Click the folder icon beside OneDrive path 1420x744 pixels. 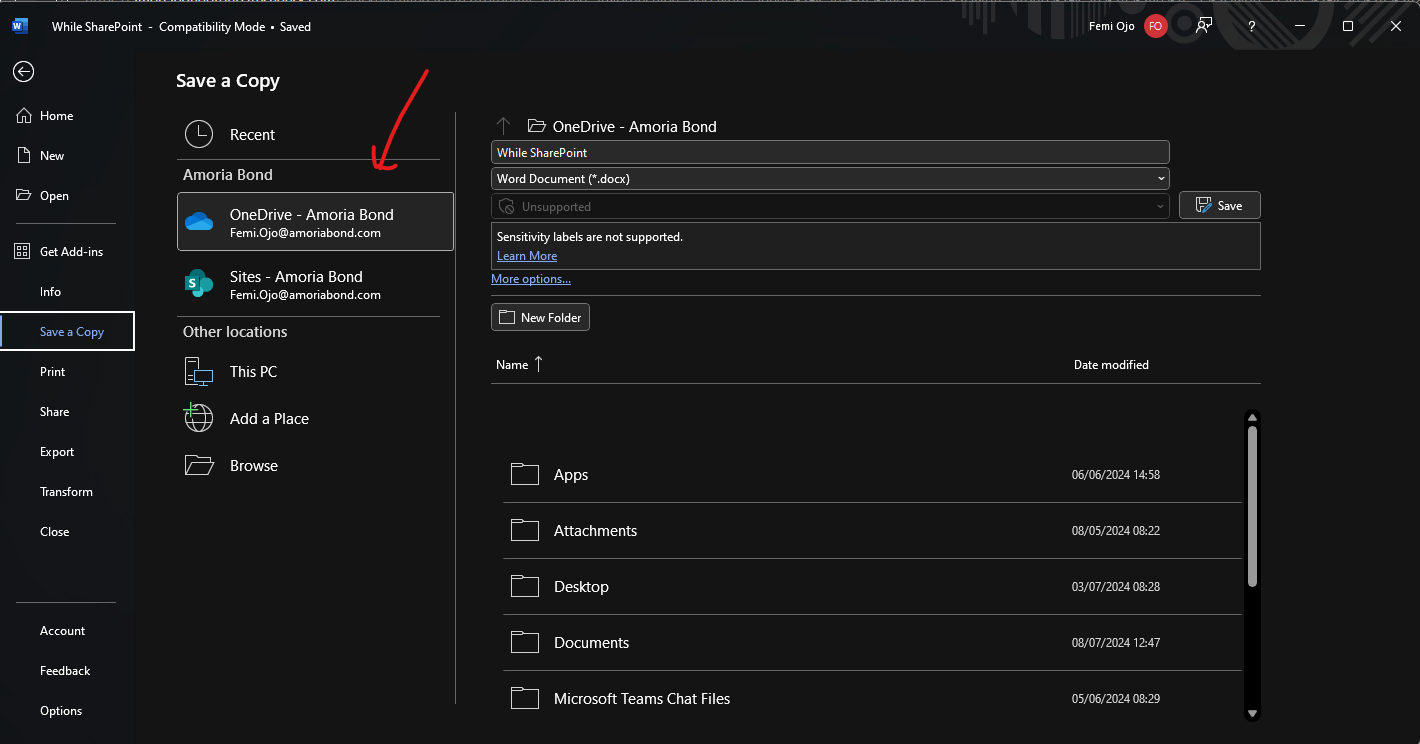(537, 126)
